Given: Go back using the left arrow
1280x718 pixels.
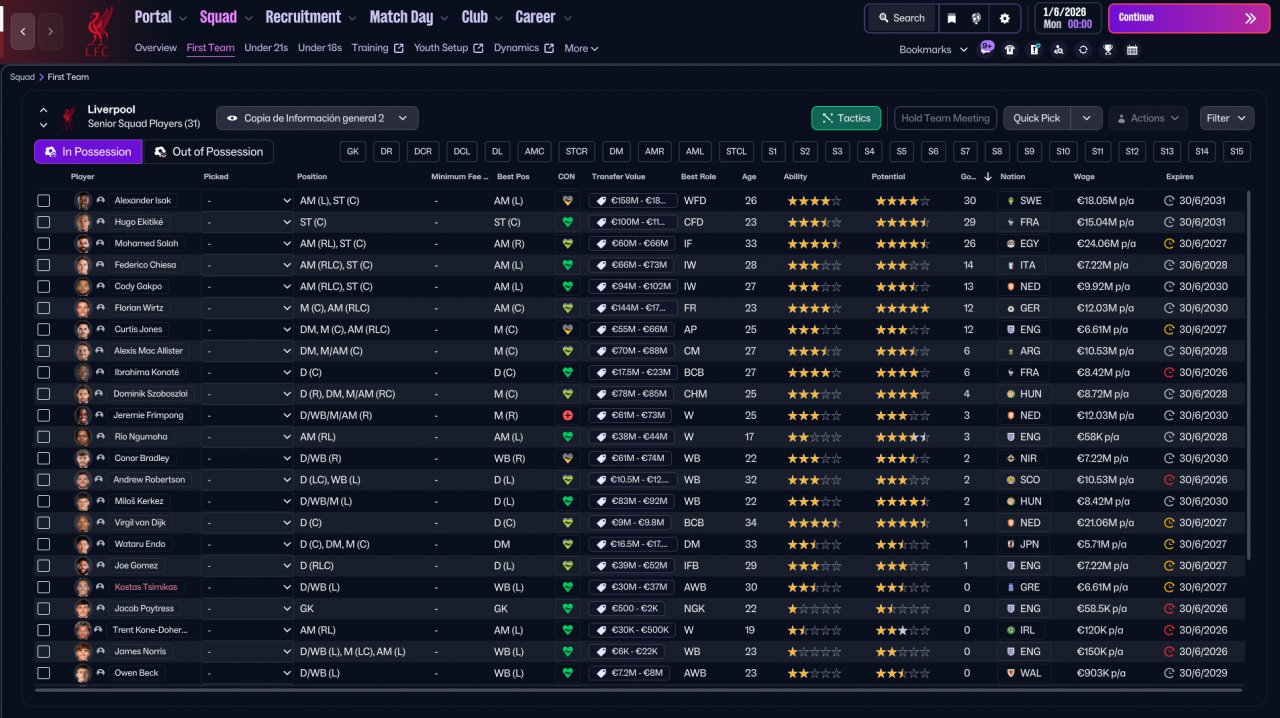Looking at the screenshot, I should tap(23, 31).
